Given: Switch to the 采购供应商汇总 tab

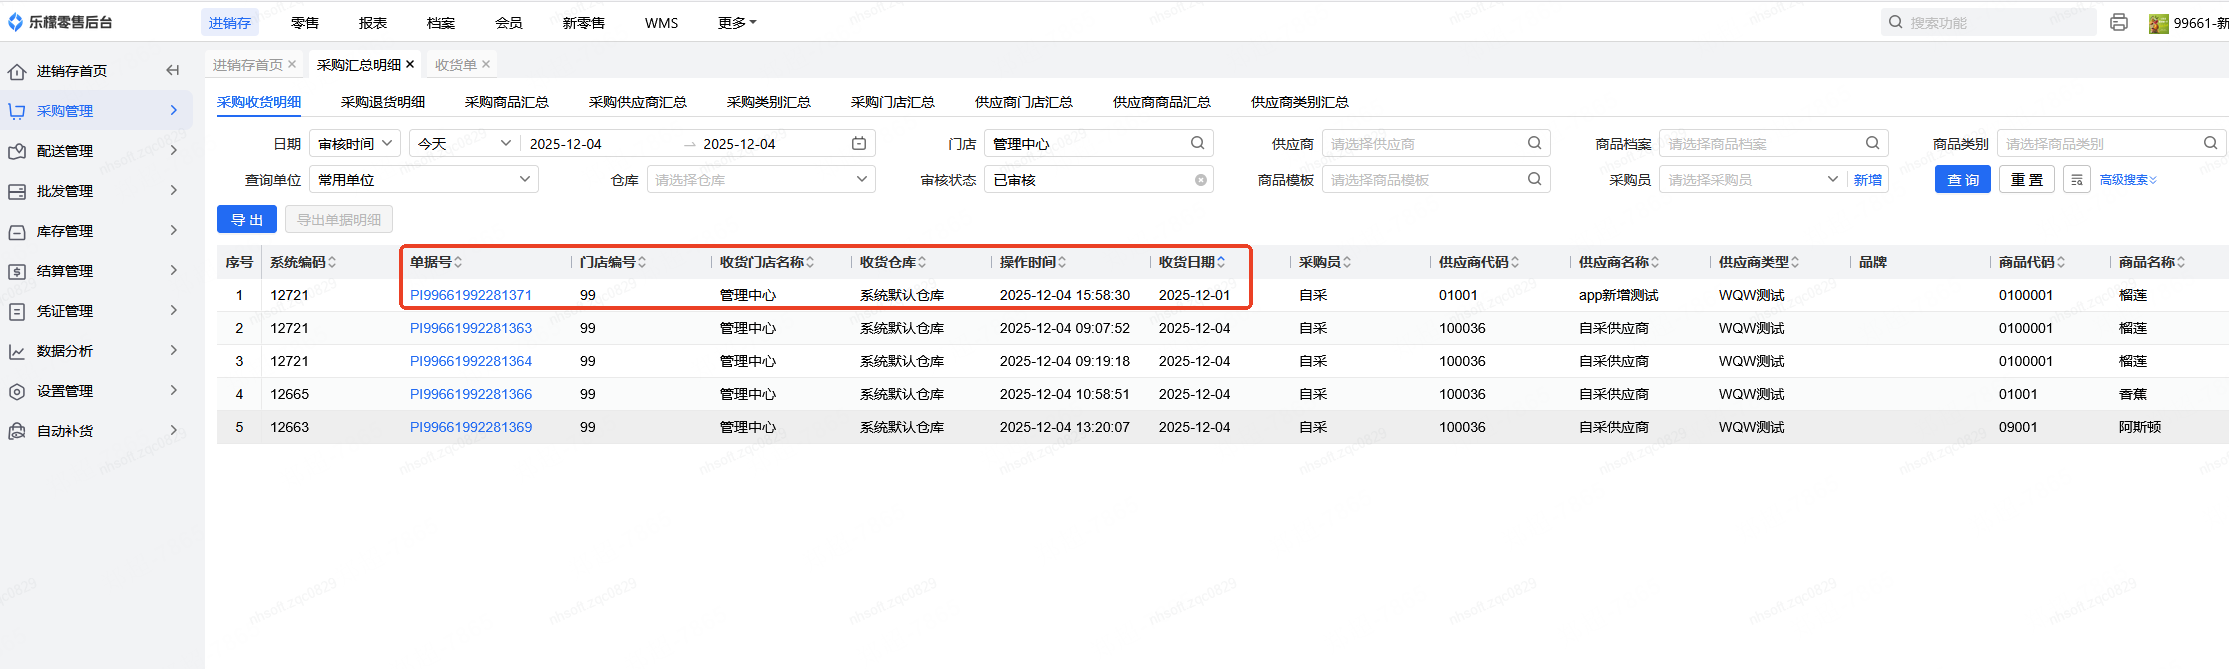Looking at the screenshot, I should coord(638,102).
